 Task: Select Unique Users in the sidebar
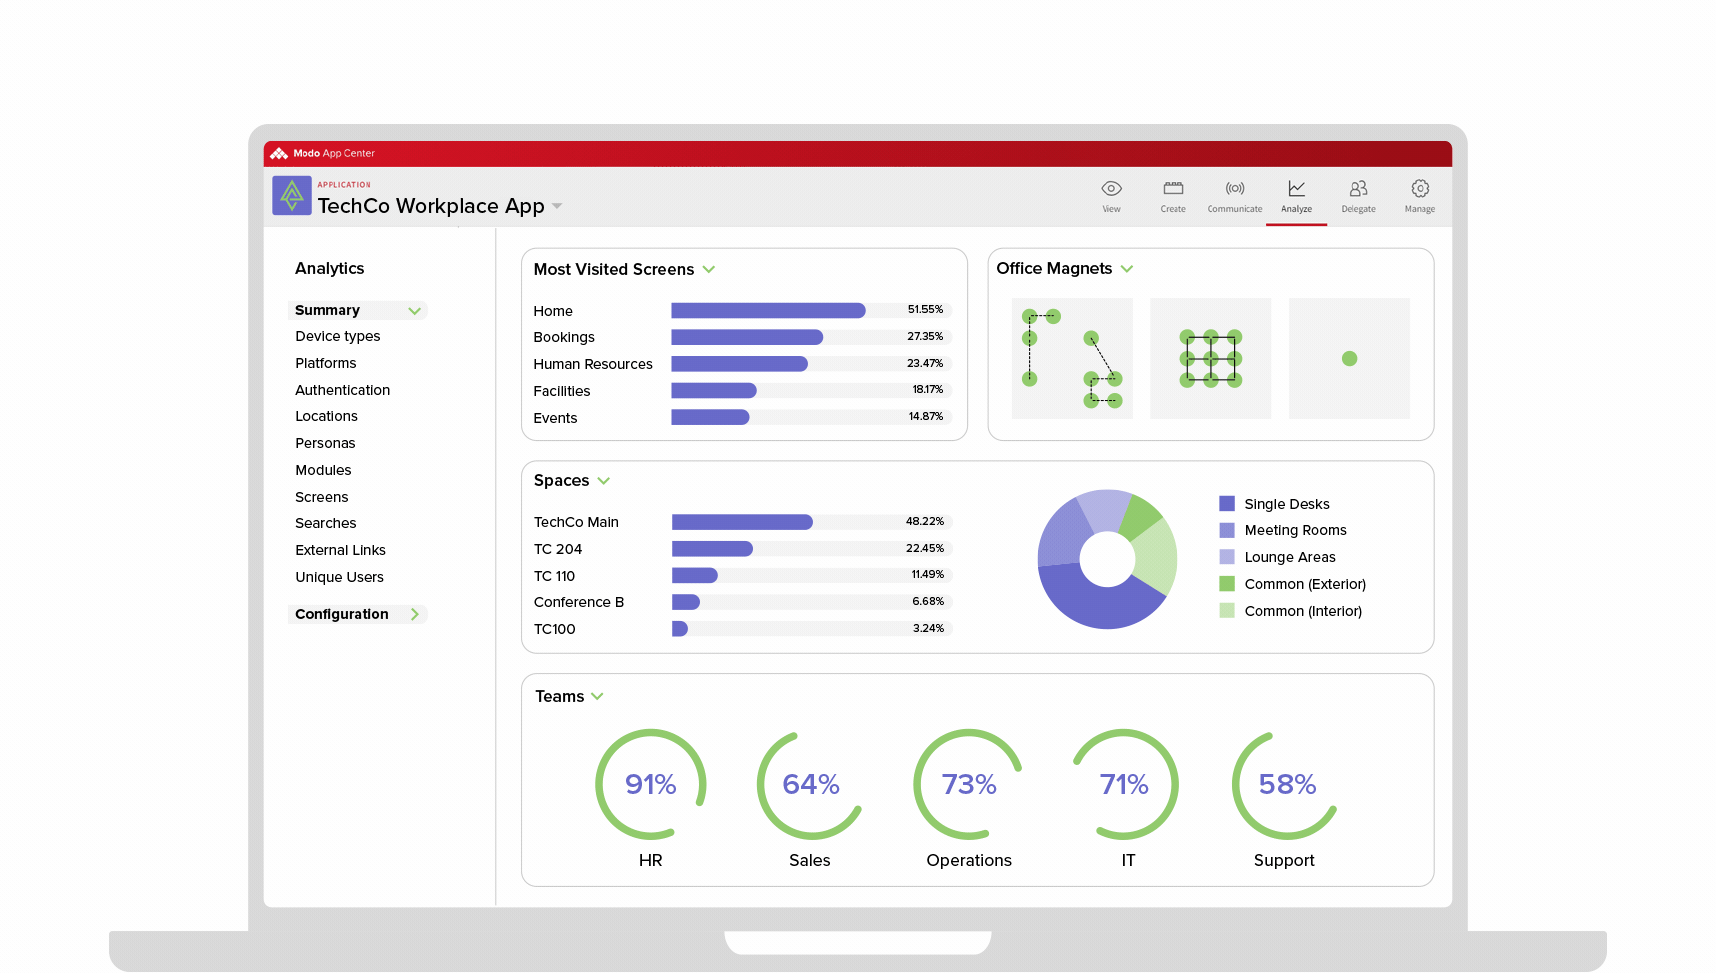(x=339, y=578)
